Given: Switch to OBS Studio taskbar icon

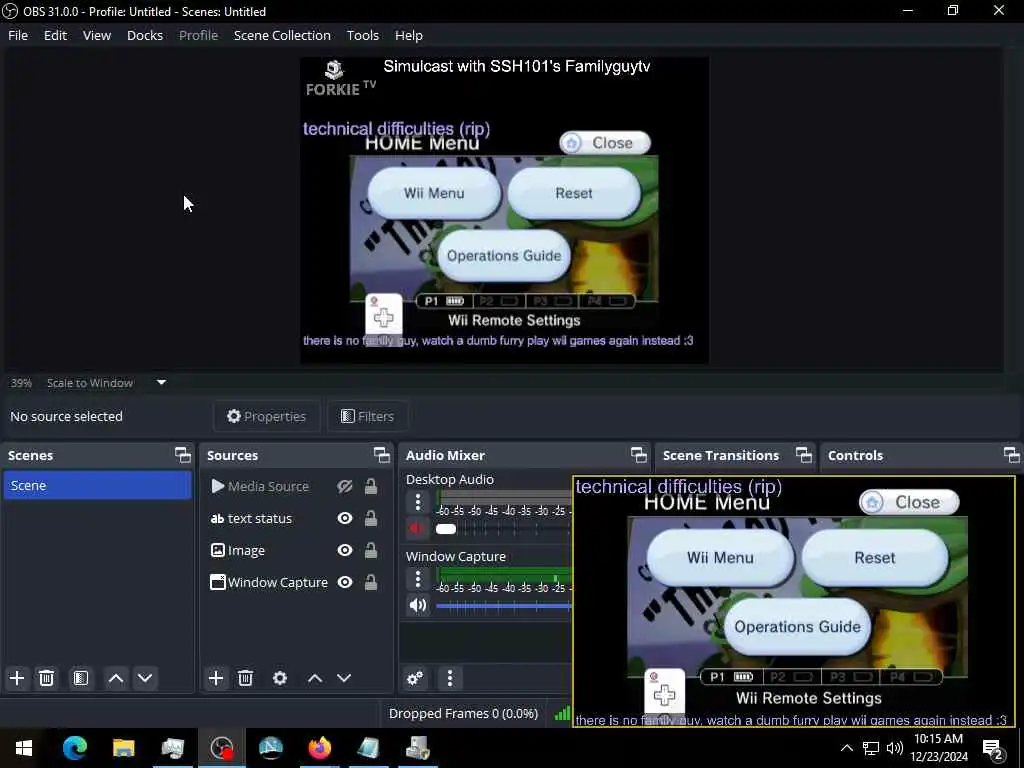Looking at the screenshot, I should [221, 748].
